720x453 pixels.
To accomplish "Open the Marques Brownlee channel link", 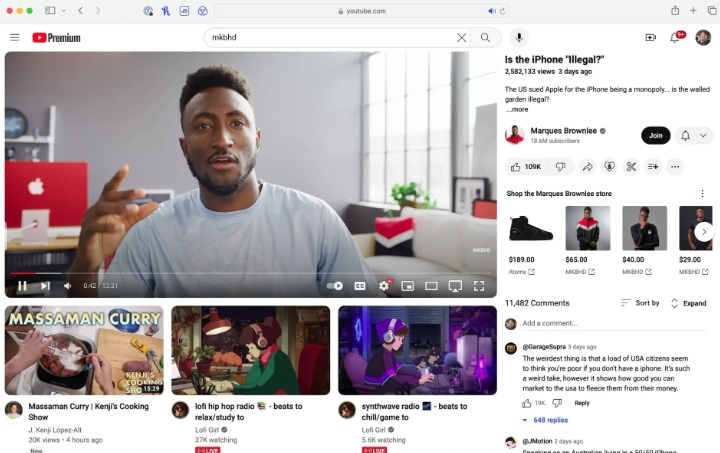I will (x=564, y=130).
